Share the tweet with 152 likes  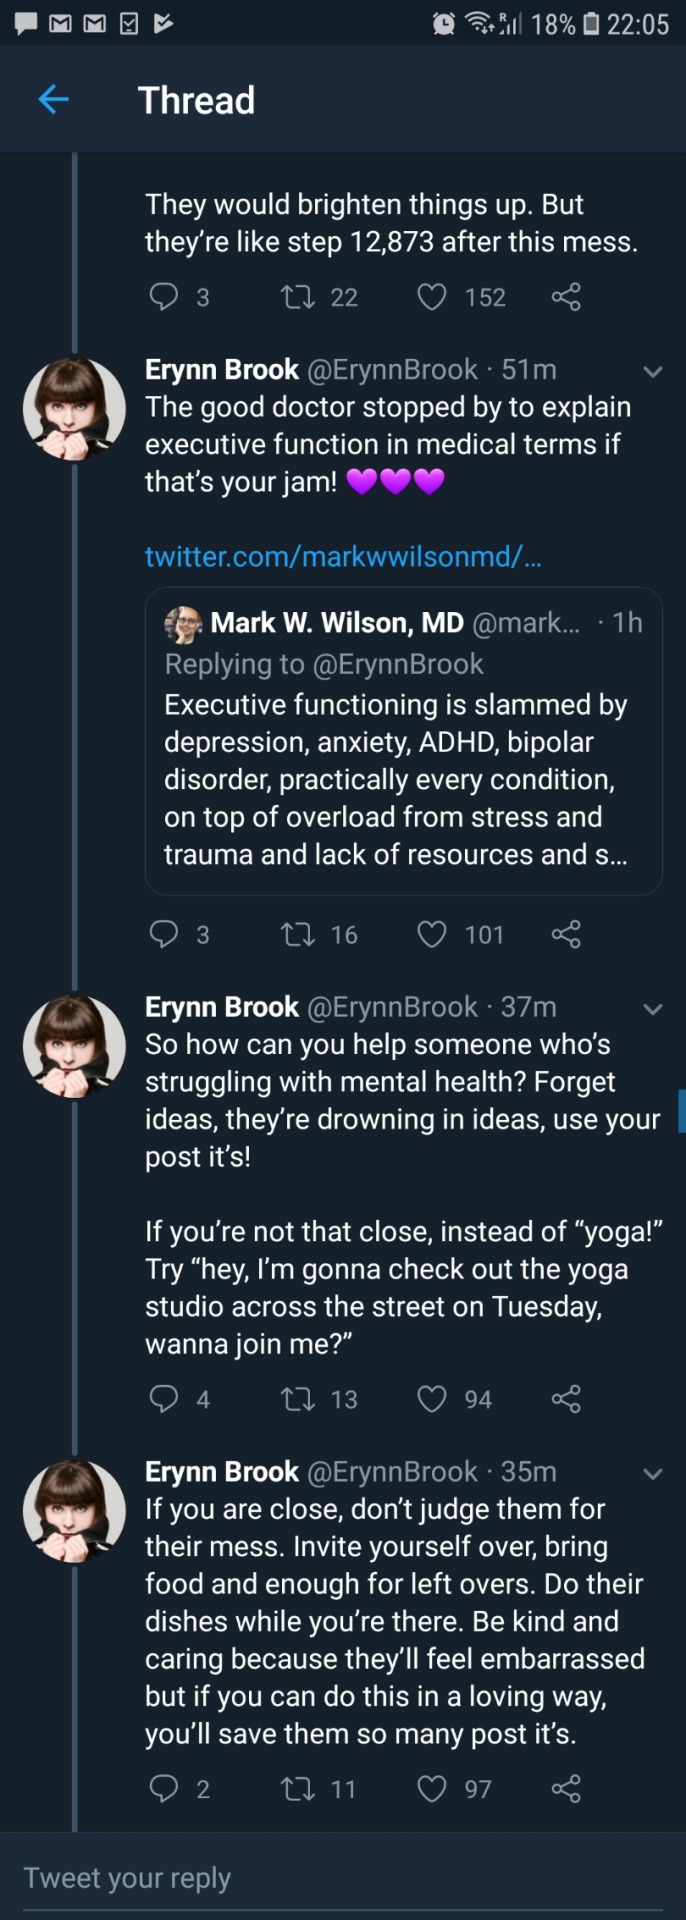pos(566,297)
